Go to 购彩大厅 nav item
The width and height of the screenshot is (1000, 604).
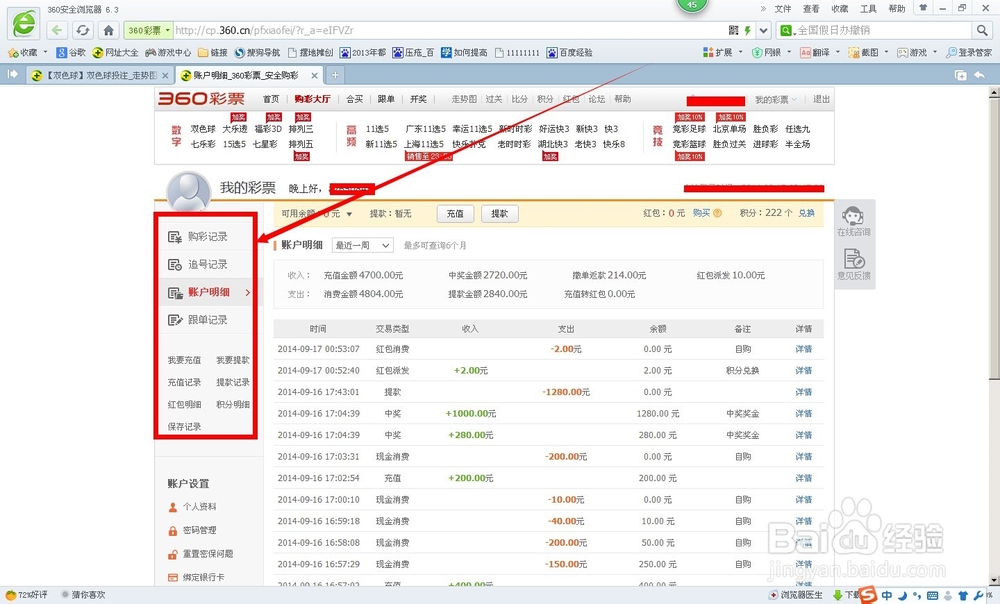[312, 99]
